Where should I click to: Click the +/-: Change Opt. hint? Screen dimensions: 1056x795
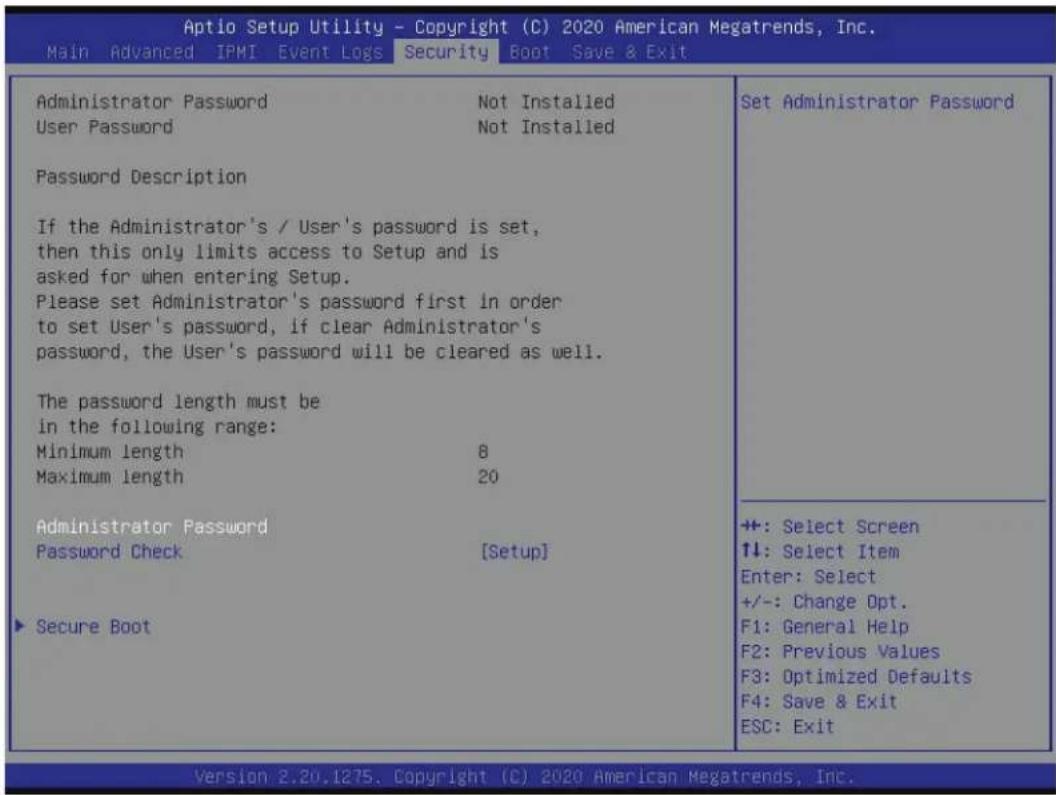tap(824, 602)
